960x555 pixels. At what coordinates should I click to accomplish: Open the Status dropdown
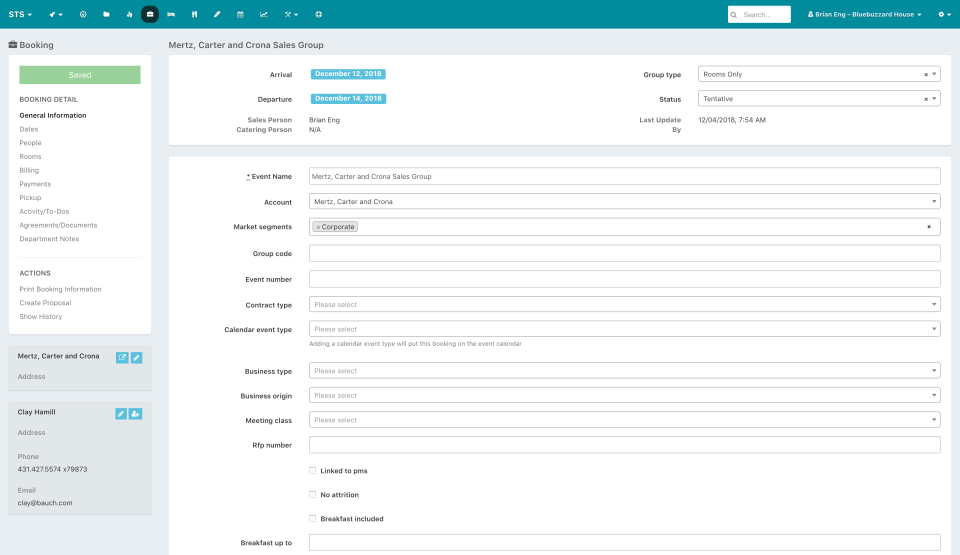(819, 99)
